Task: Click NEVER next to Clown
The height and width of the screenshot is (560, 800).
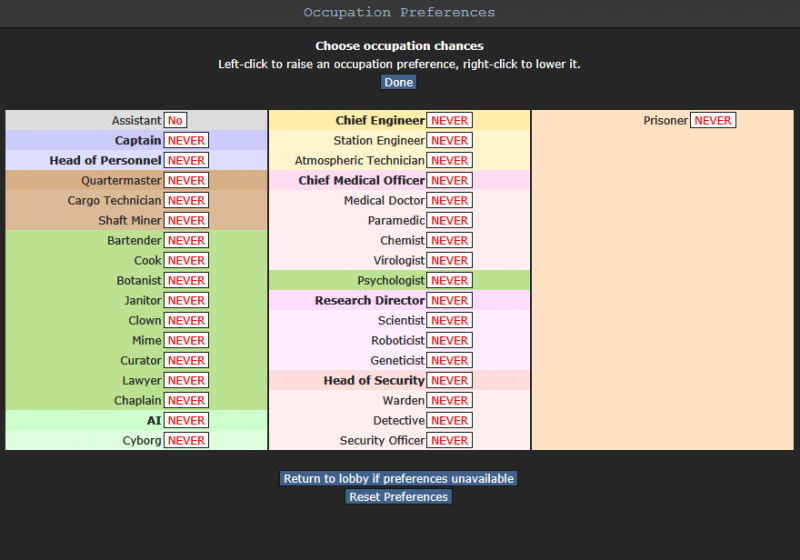Action: coord(186,320)
